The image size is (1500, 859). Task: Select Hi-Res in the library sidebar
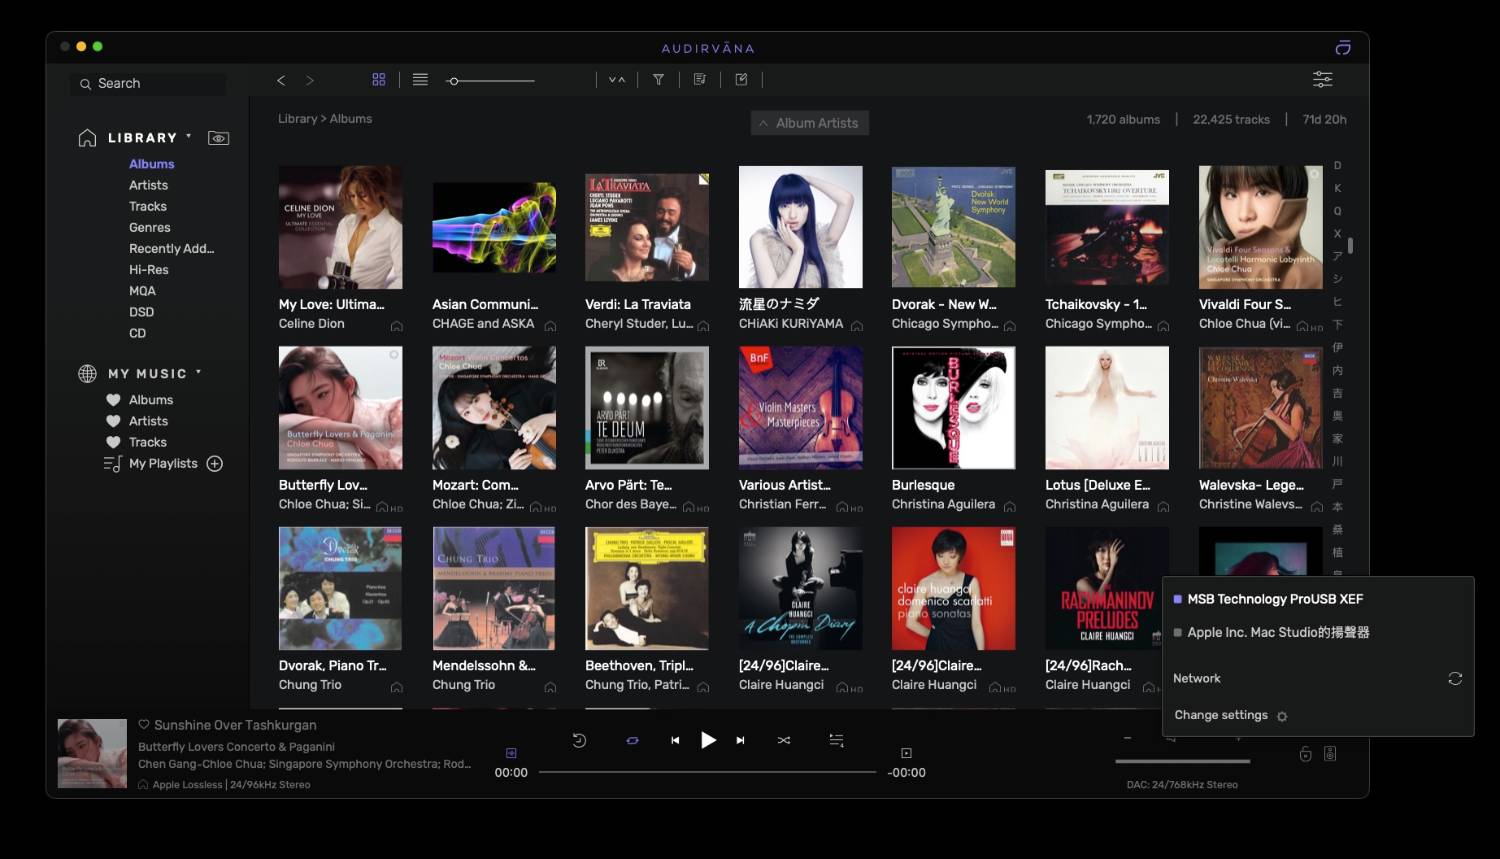coord(149,270)
